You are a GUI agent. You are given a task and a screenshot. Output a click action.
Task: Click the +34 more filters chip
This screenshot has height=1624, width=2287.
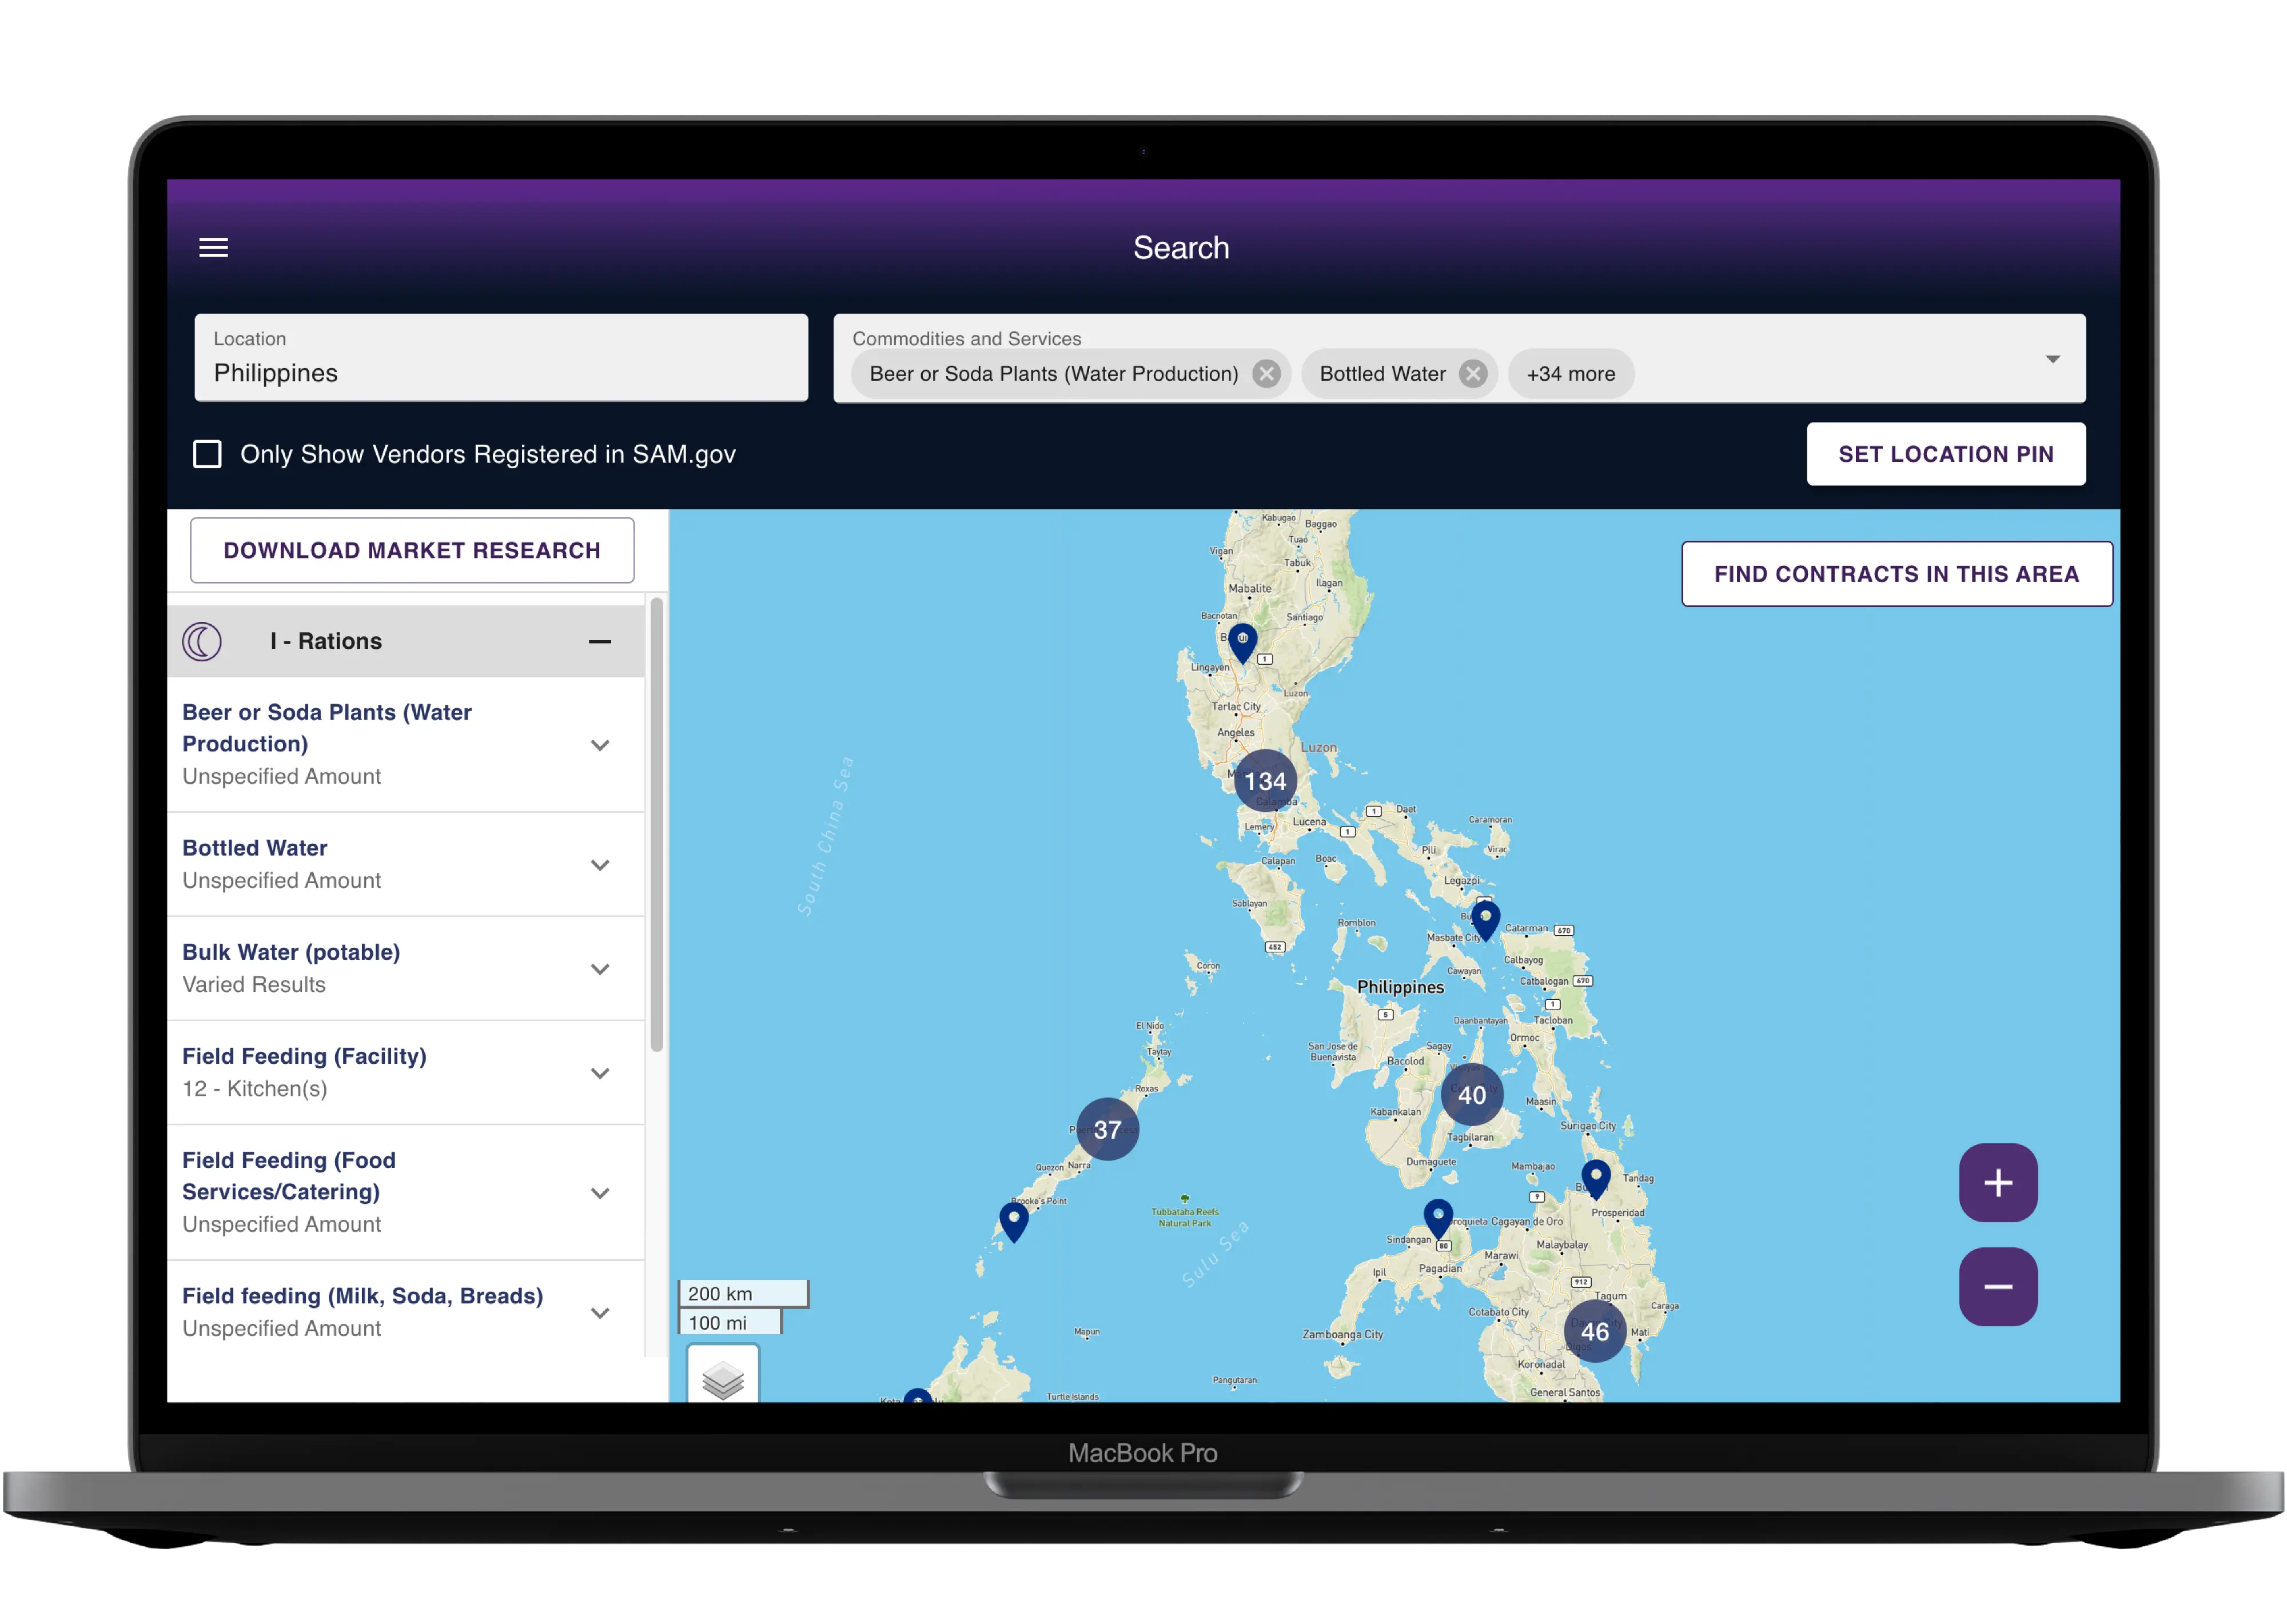(1570, 373)
